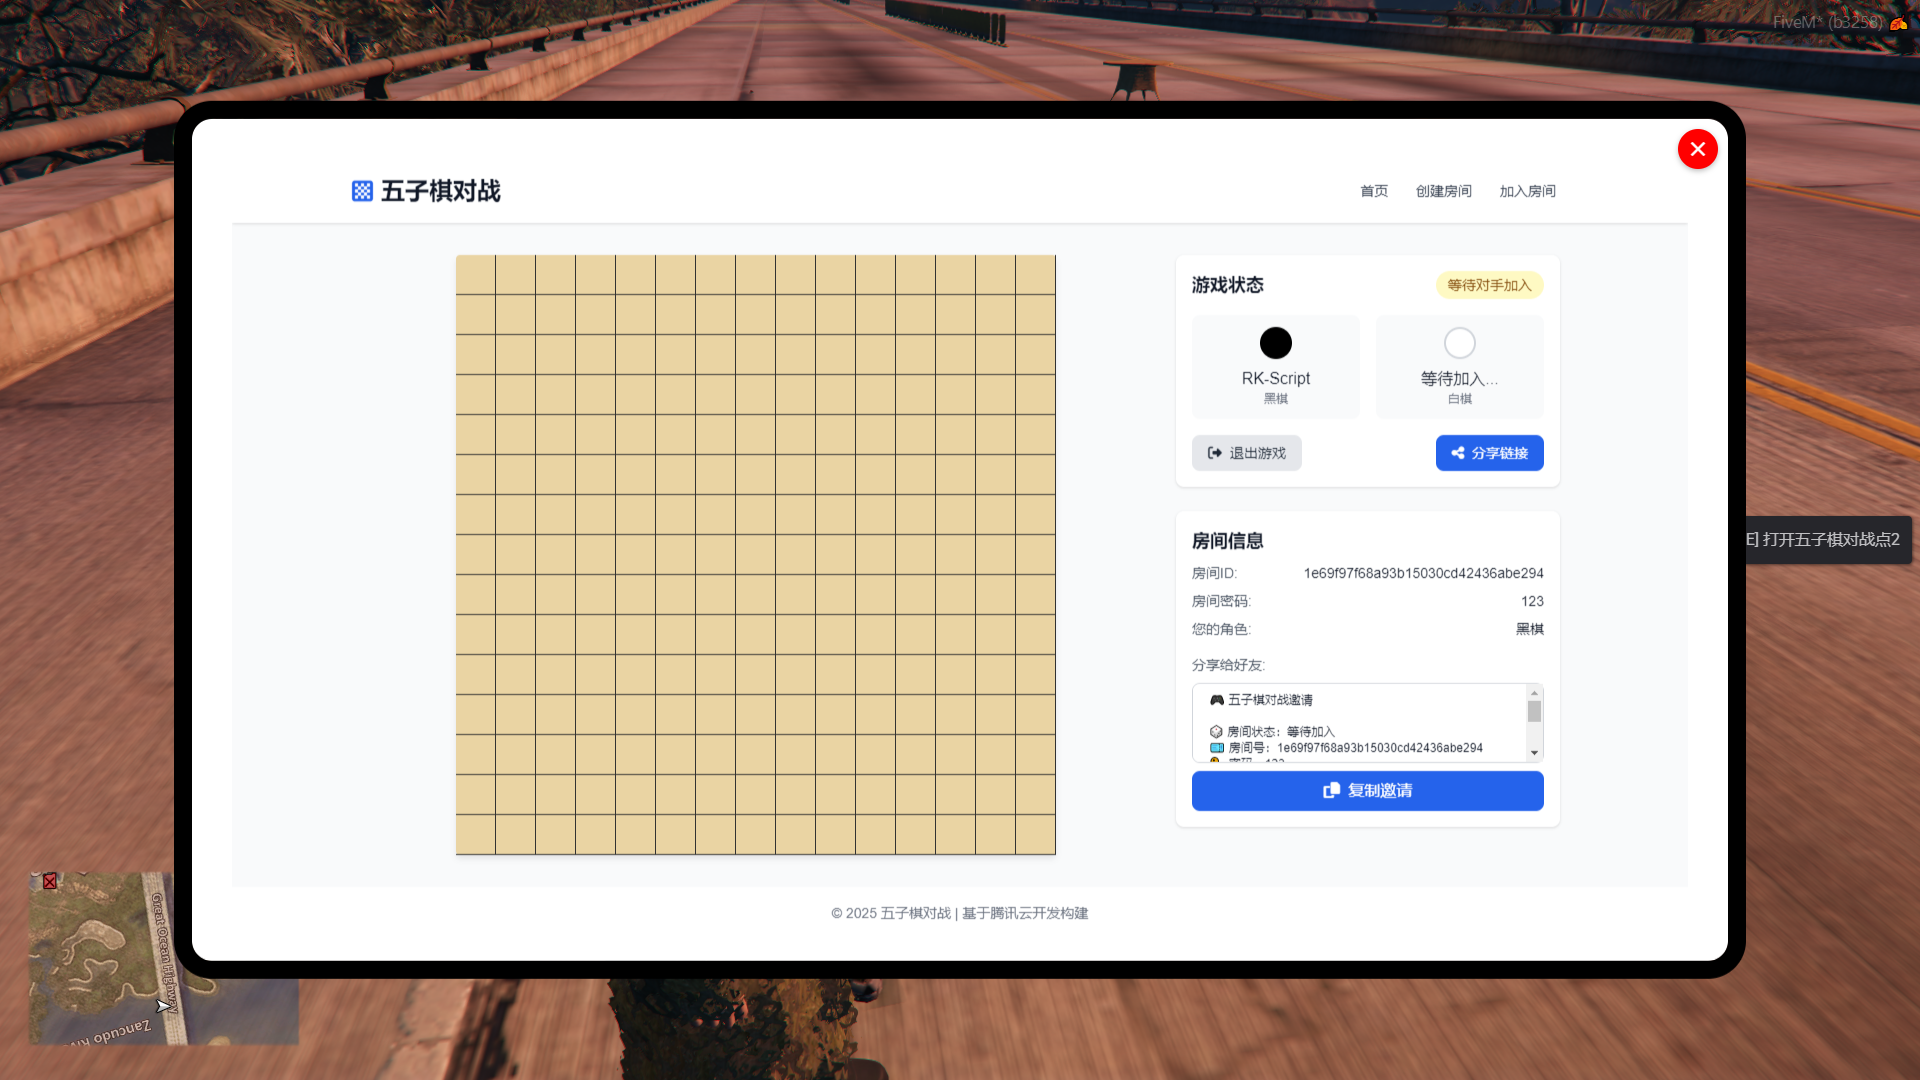Open the 首页 menu item
Viewport: 1920px width, 1080px height.
click(x=1374, y=191)
